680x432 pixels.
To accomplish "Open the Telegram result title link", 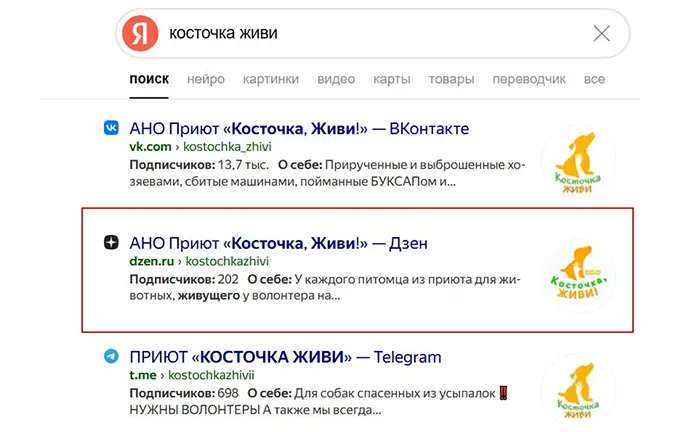I will coord(285,357).
